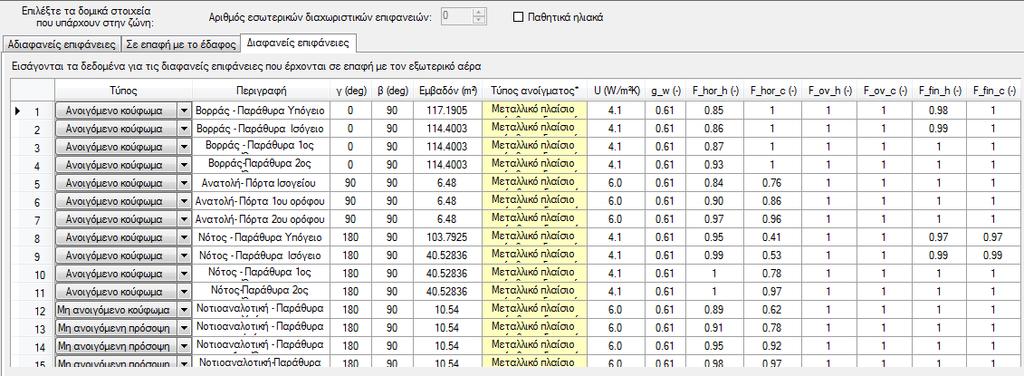Click area cell 103.7925
Screen dimensions: 1024x376
tap(449, 238)
